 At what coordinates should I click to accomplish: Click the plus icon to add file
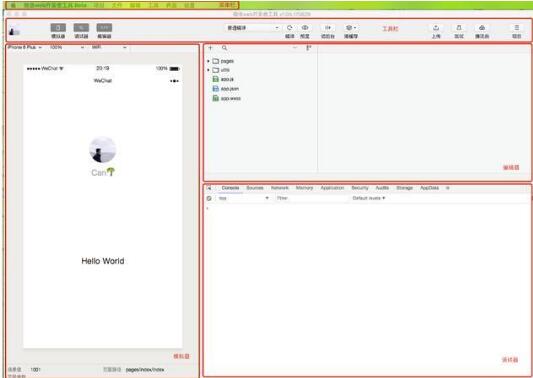(x=210, y=48)
